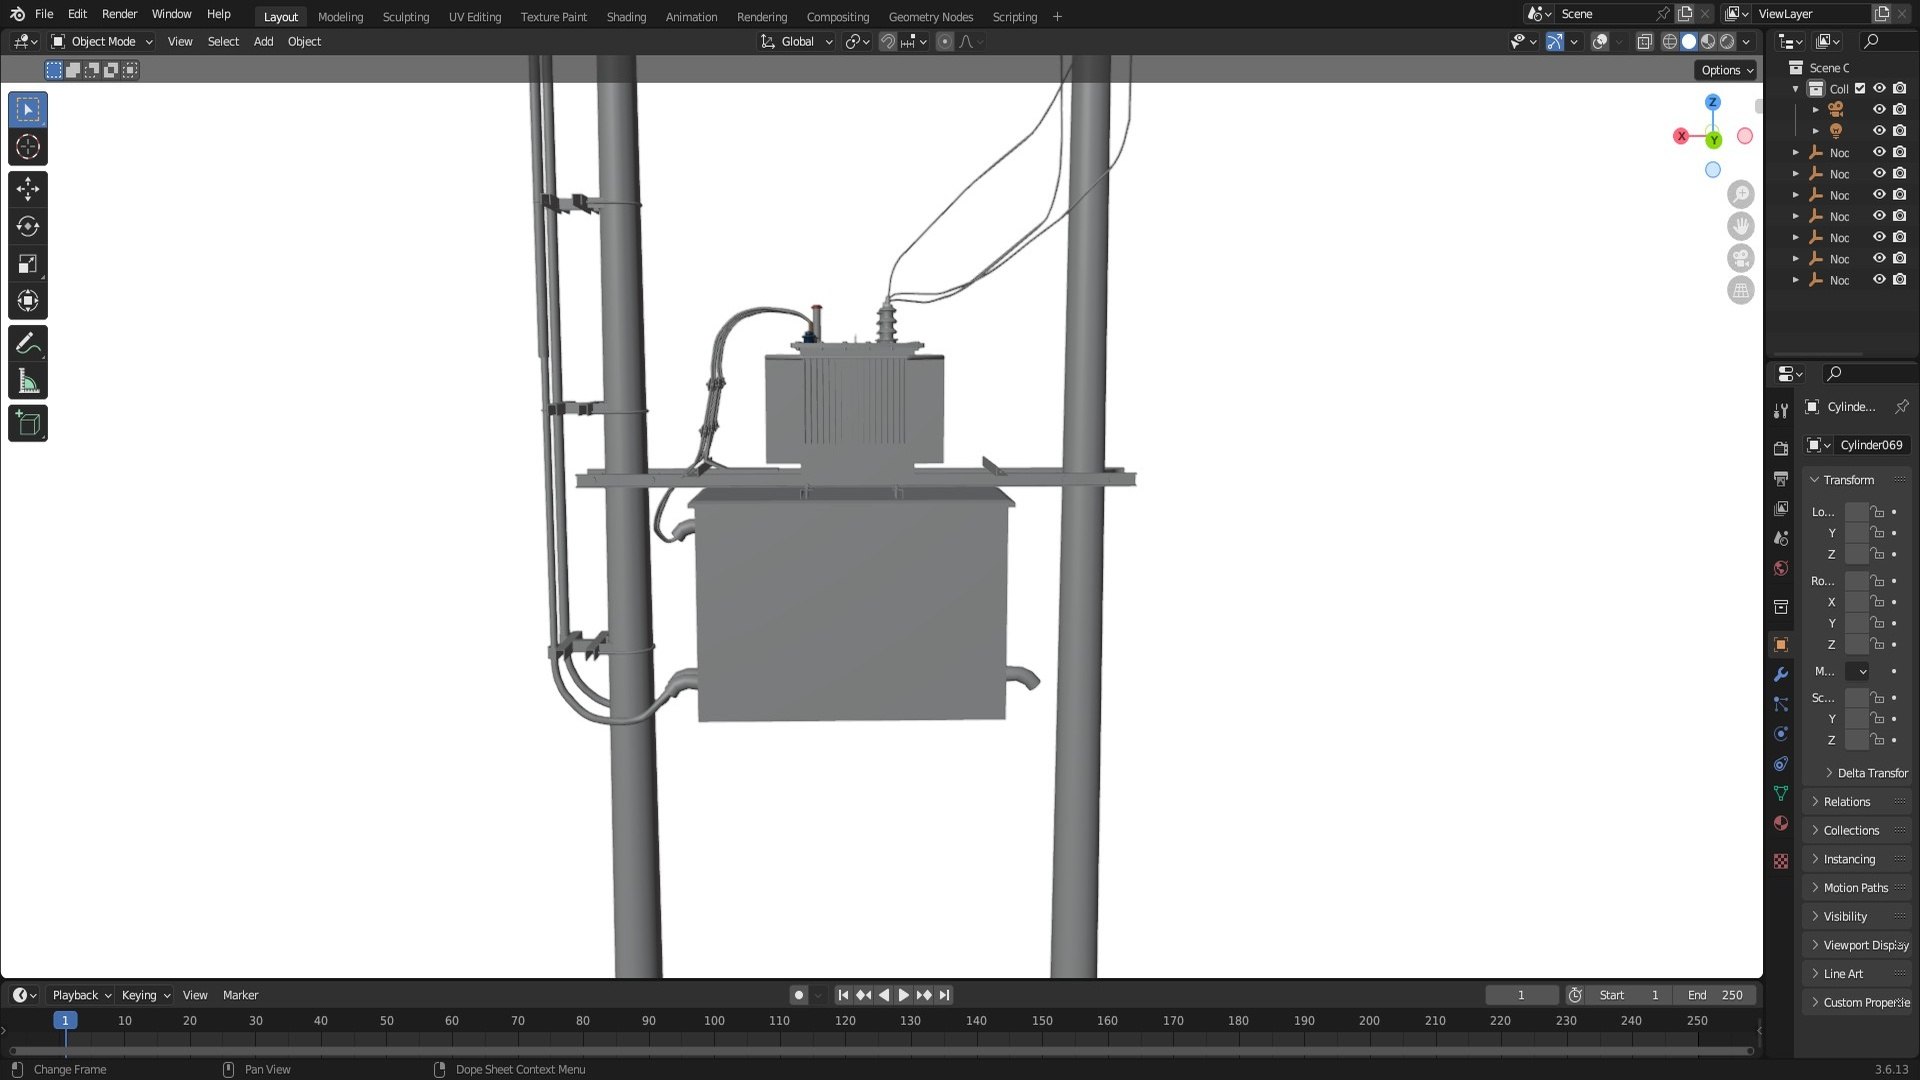Switch to the Modeling workspace tab

click(340, 17)
